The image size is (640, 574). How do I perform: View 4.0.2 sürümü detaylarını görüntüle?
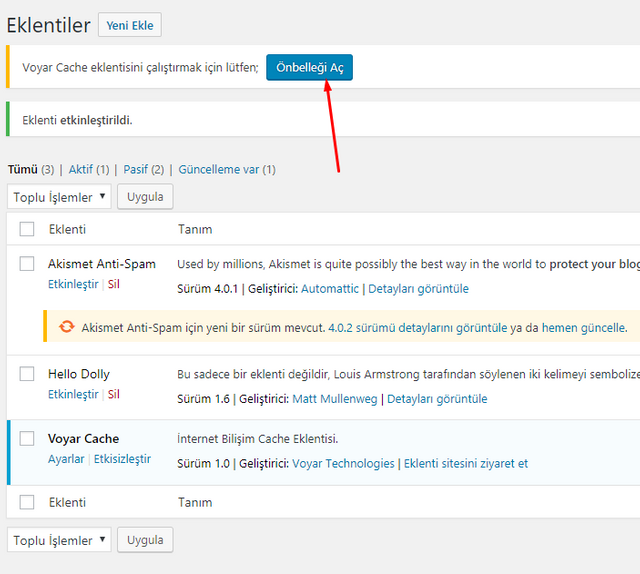click(x=418, y=328)
